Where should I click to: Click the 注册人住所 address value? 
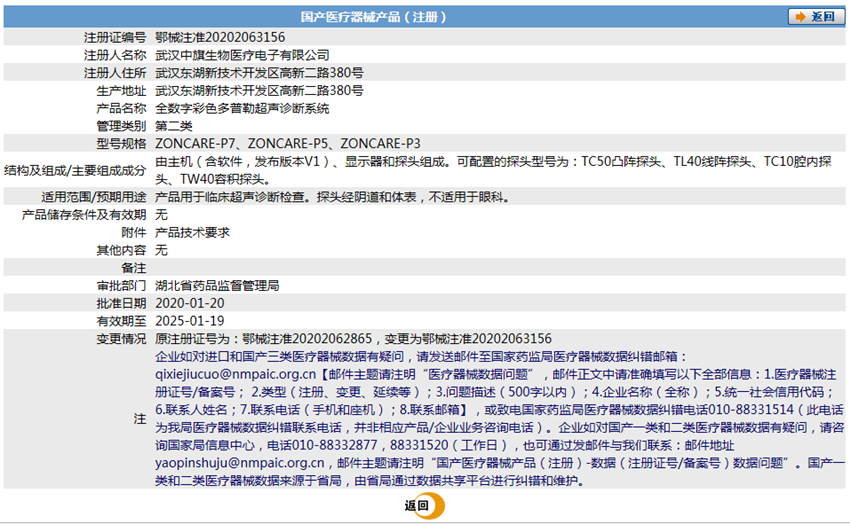259,73
